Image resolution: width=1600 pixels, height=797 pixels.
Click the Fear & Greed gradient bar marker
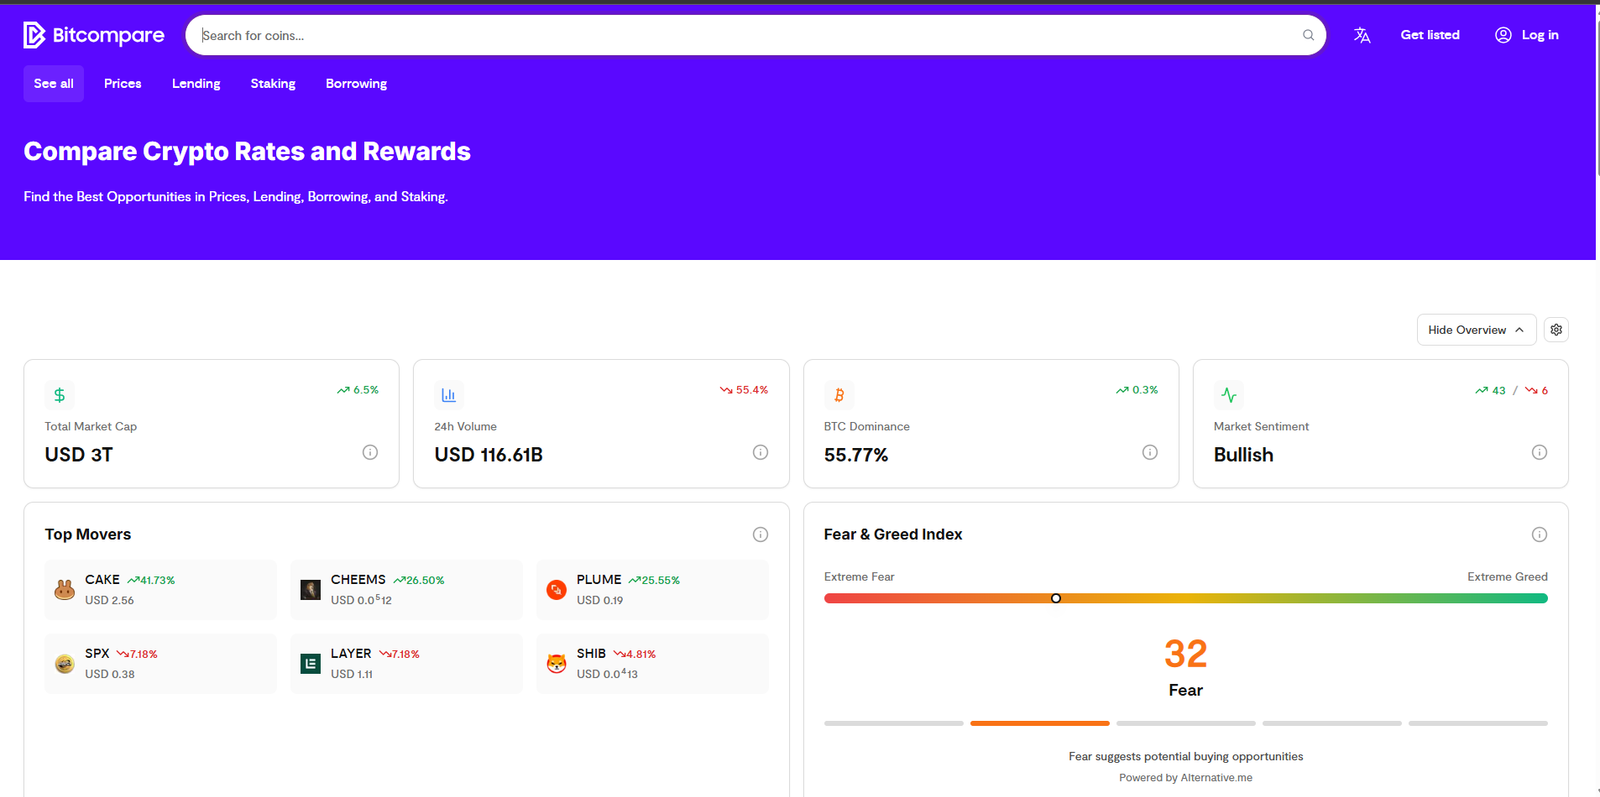1056,598
